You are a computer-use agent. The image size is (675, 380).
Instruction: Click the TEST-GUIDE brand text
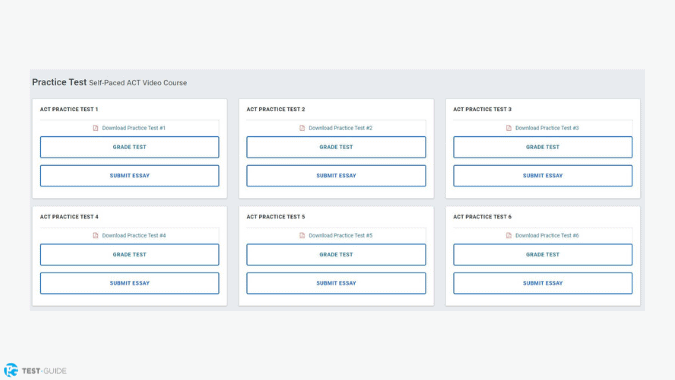[44, 371]
